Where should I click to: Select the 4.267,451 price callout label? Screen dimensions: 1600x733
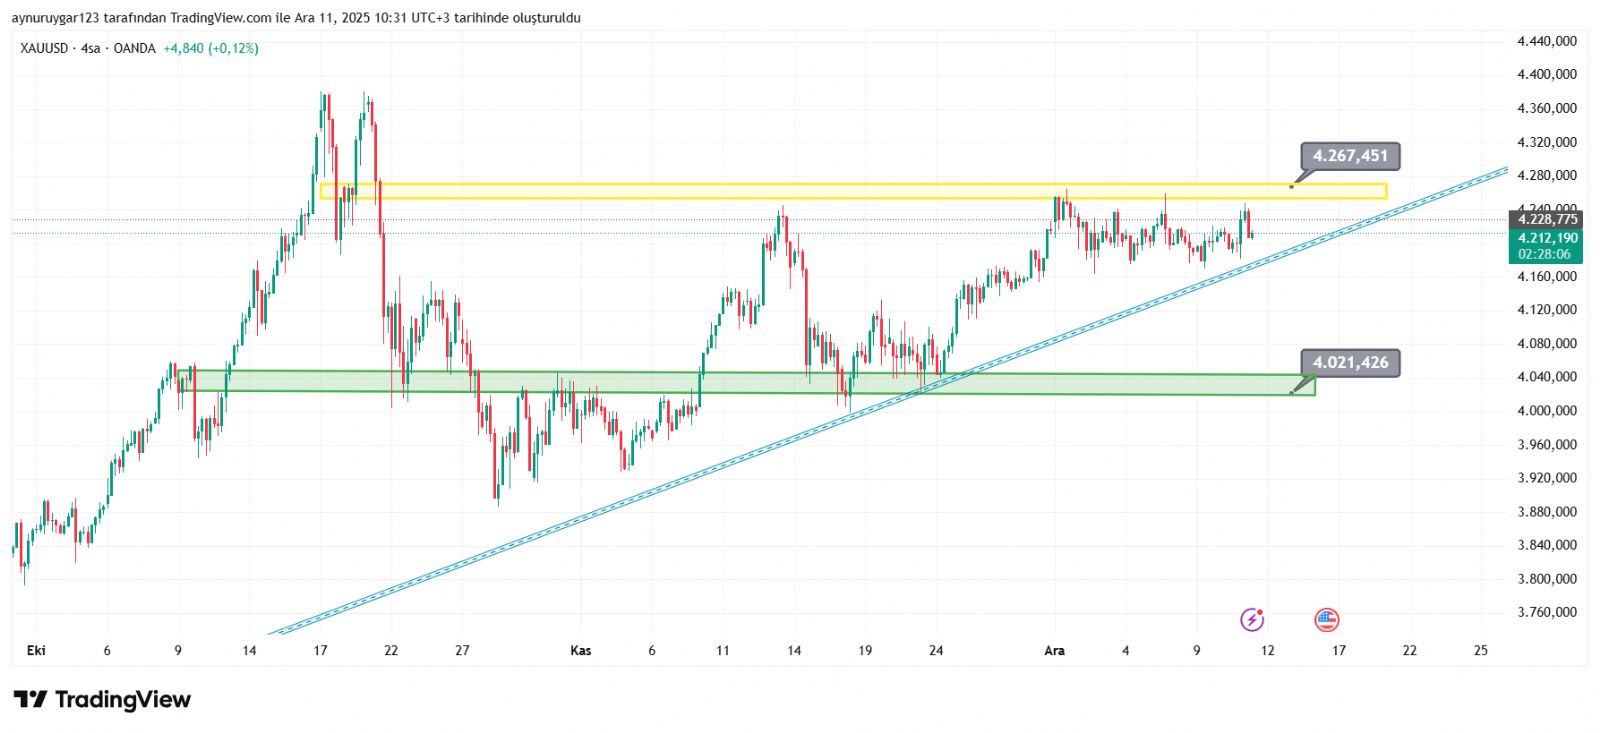(x=1350, y=156)
